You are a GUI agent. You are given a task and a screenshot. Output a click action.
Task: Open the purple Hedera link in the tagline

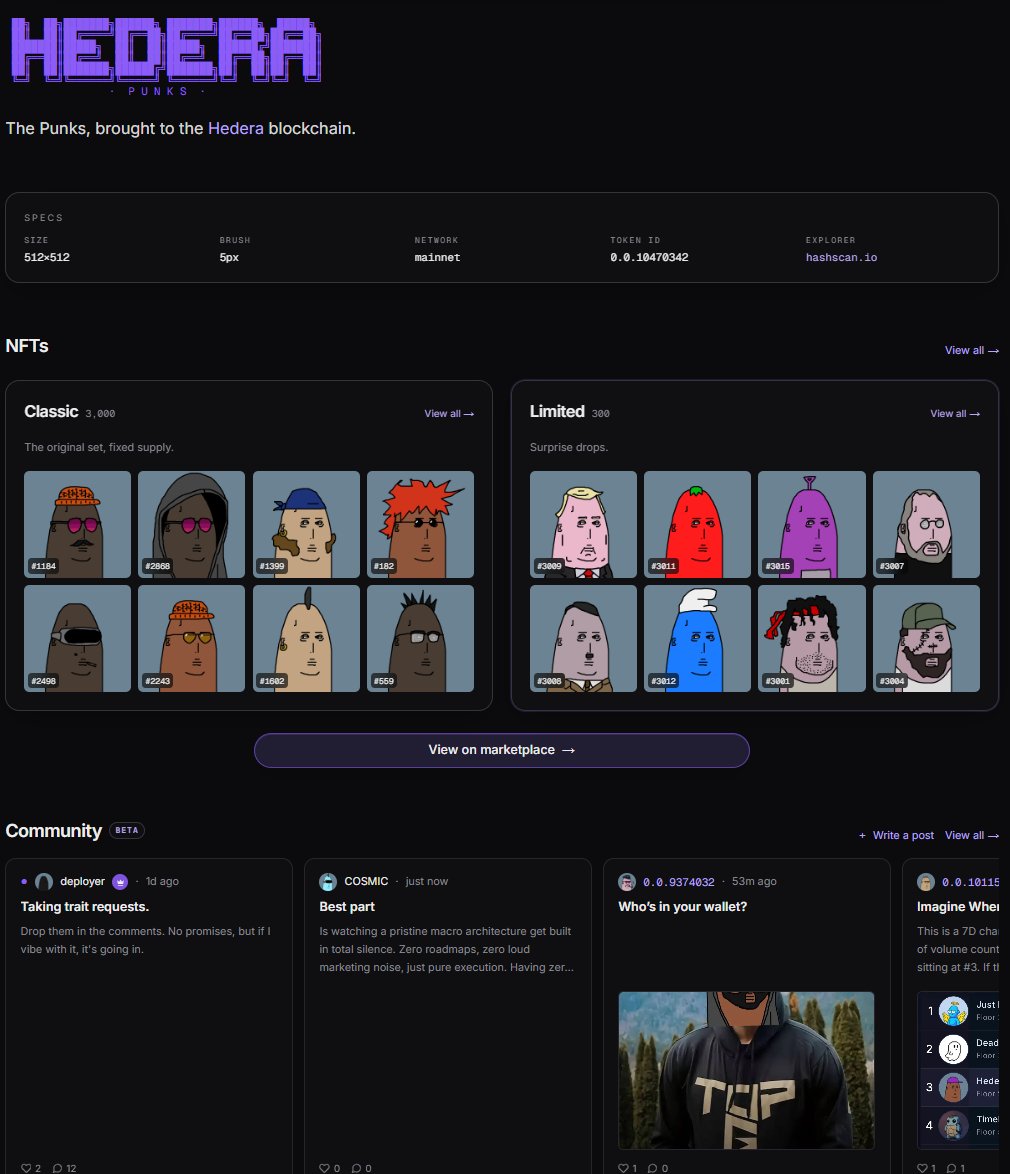click(235, 128)
